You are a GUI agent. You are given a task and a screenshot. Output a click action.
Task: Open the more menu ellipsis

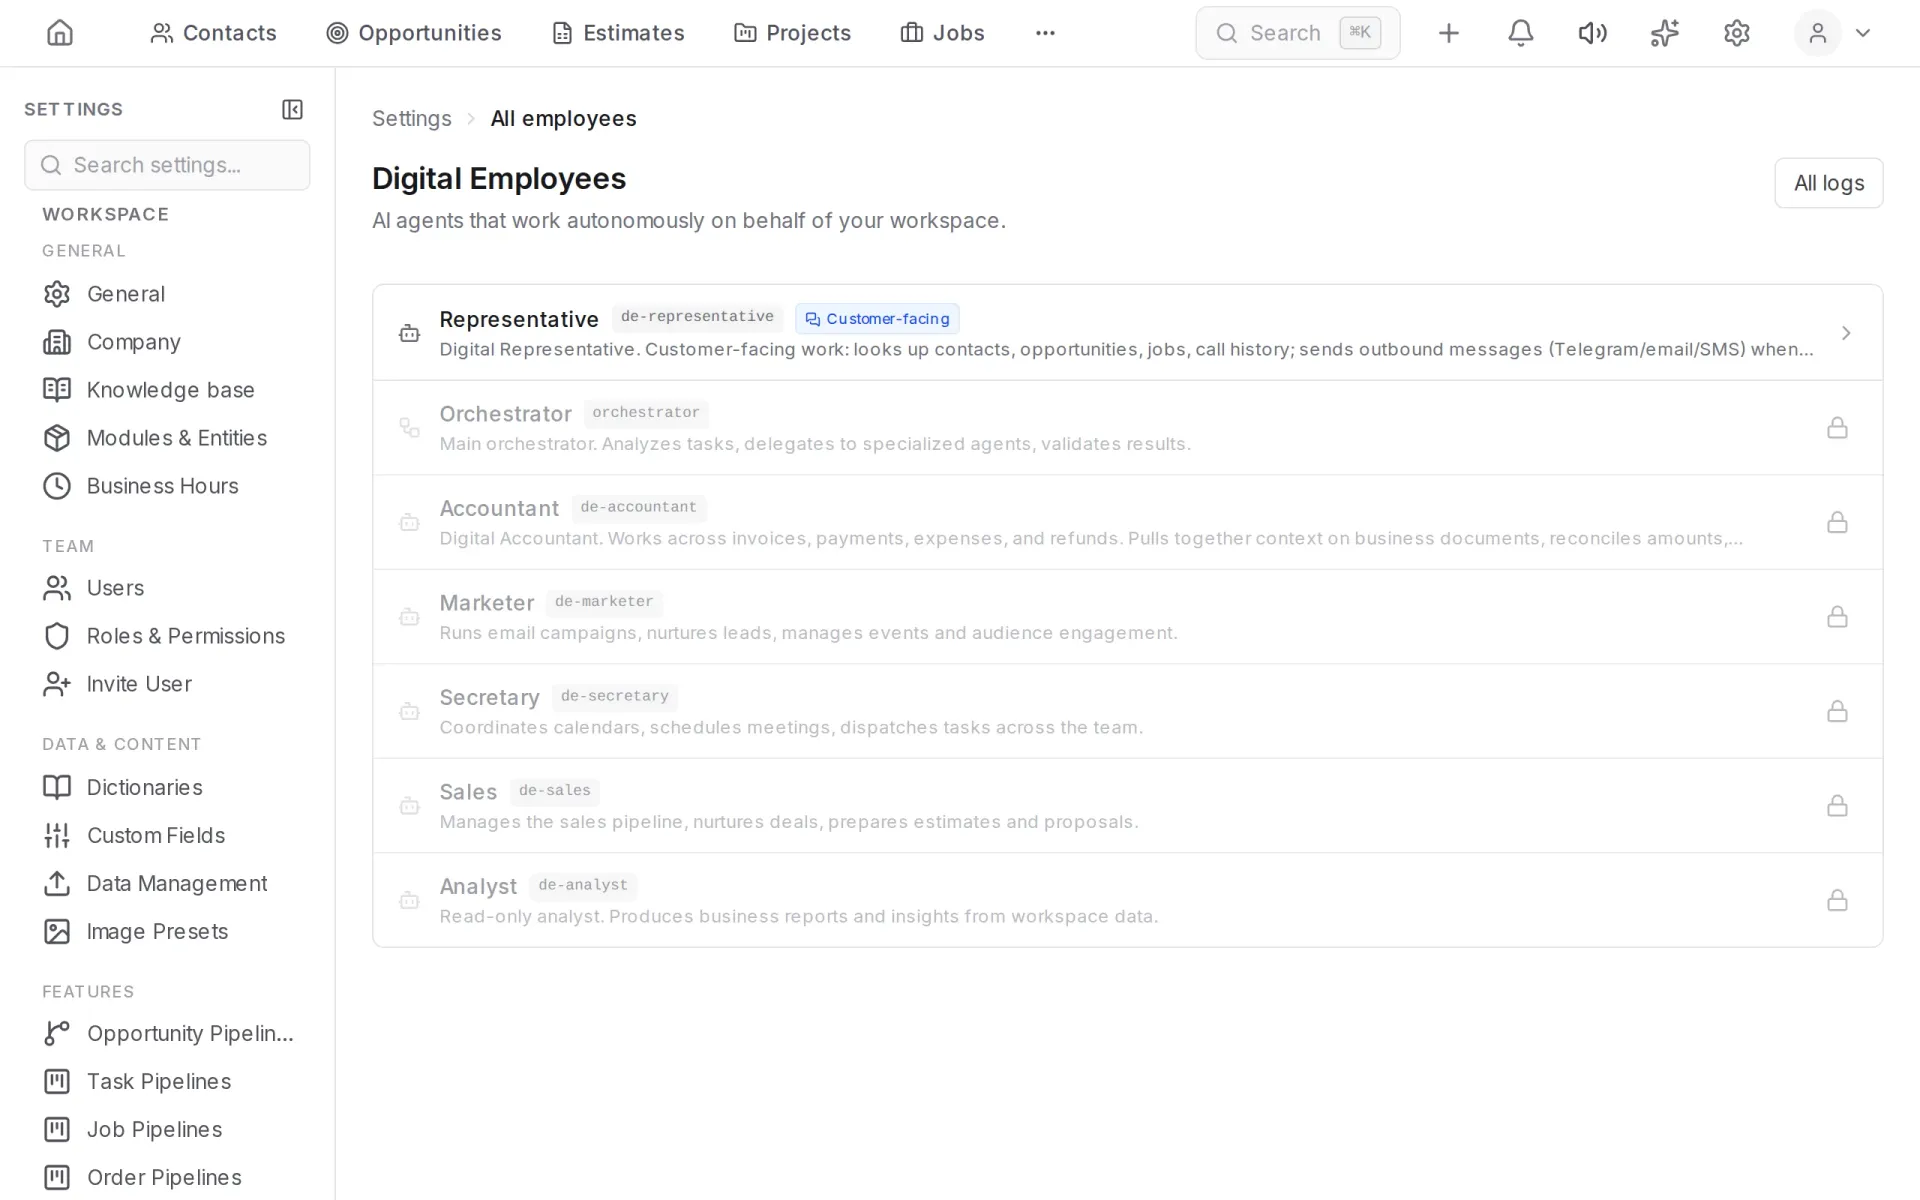pos(1045,33)
